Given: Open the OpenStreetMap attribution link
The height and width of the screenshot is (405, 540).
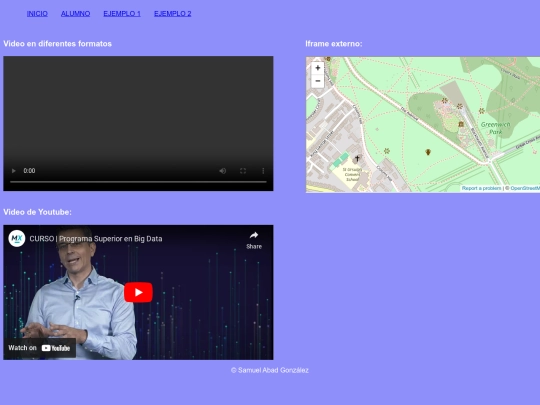Looking at the screenshot, I should point(525,188).
